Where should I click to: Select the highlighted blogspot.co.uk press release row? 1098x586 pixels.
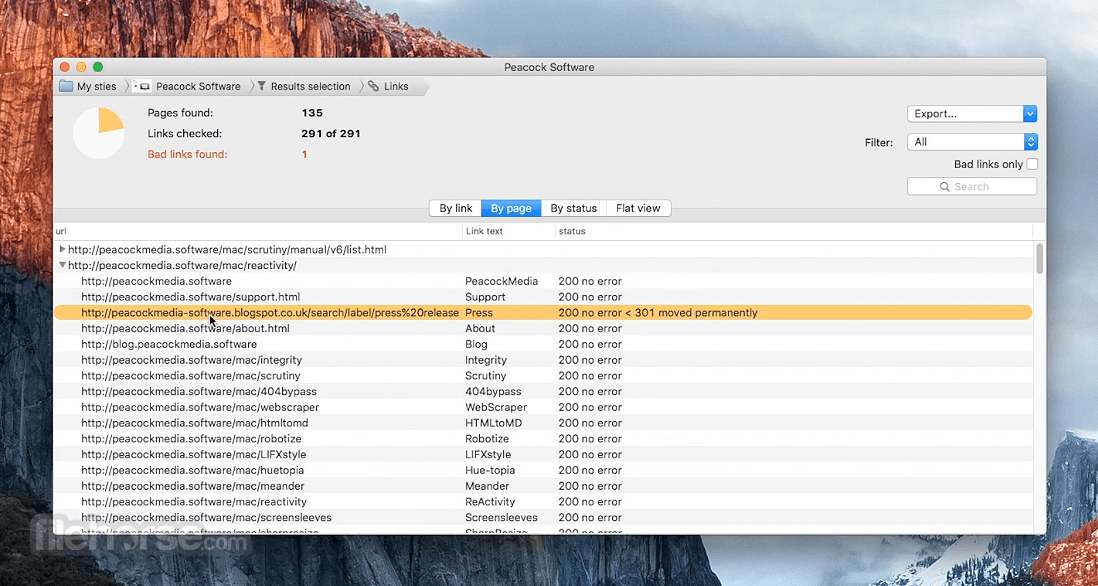(543, 313)
